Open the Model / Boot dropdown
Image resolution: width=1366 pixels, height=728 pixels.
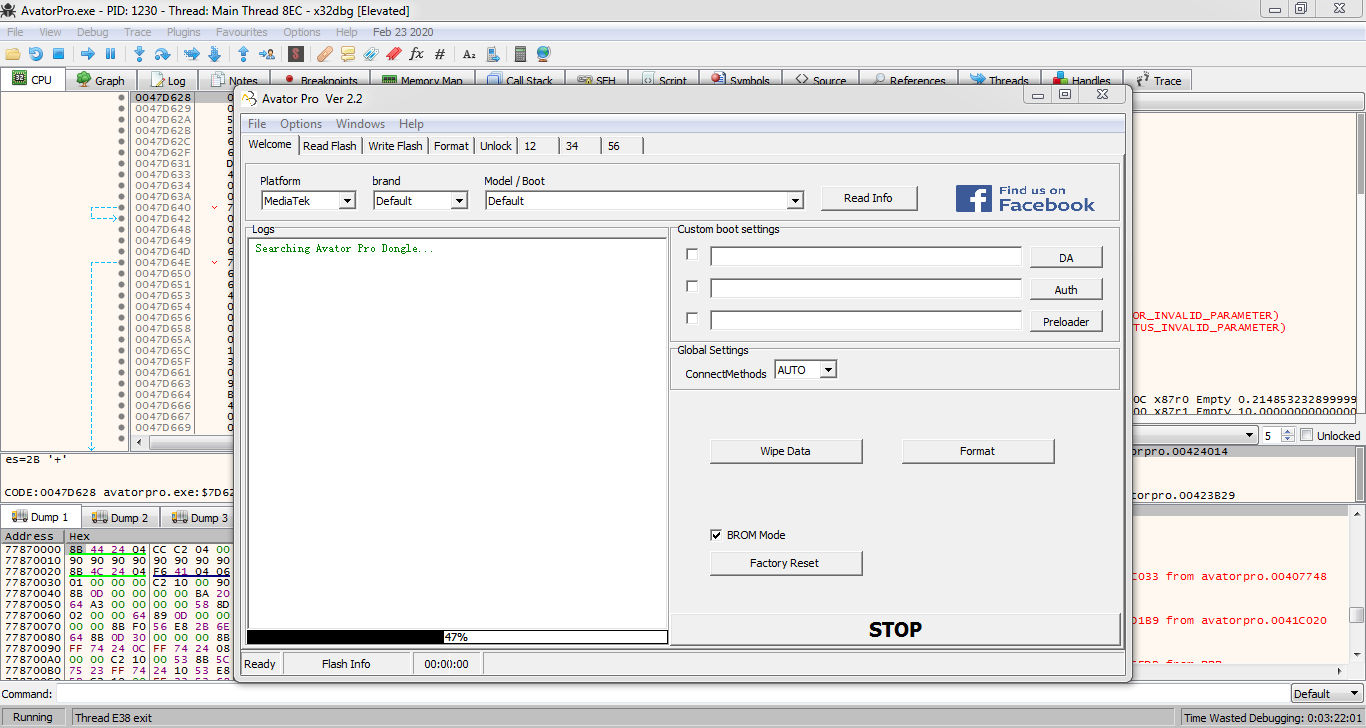pos(795,201)
